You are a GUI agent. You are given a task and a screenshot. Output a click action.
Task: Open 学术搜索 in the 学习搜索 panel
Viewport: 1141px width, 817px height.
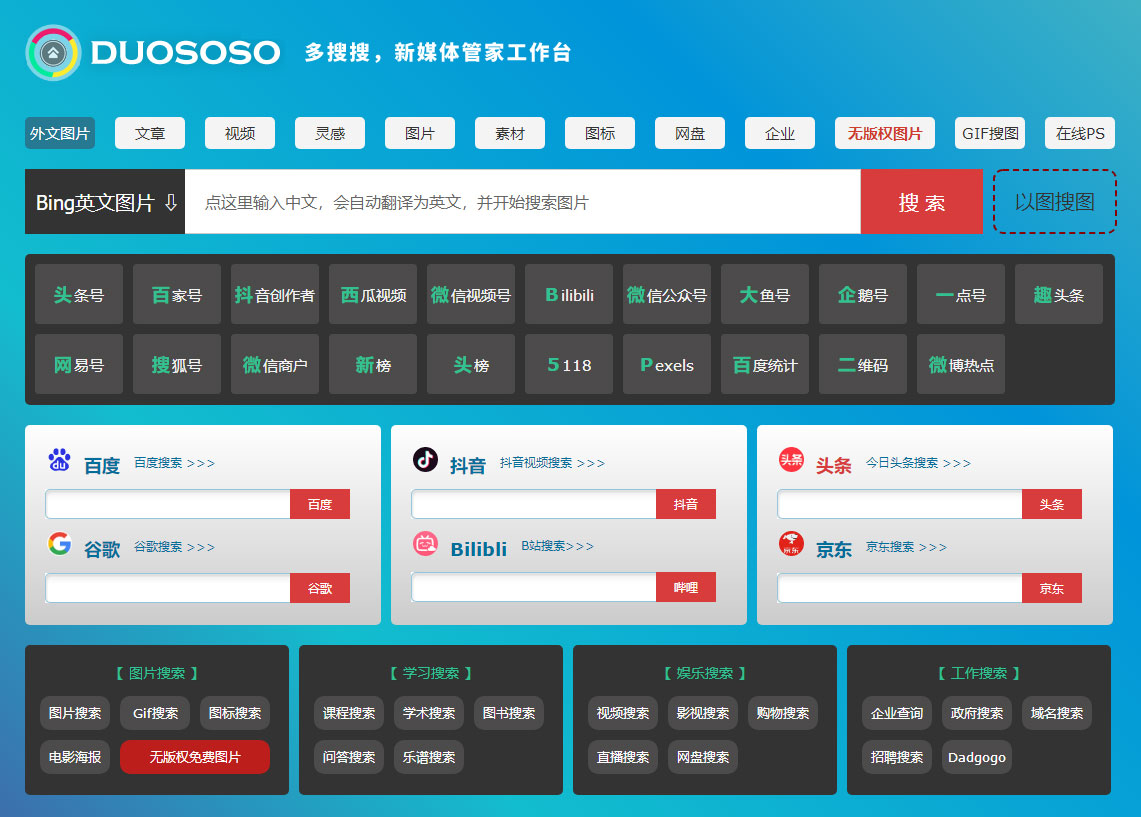[429, 713]
